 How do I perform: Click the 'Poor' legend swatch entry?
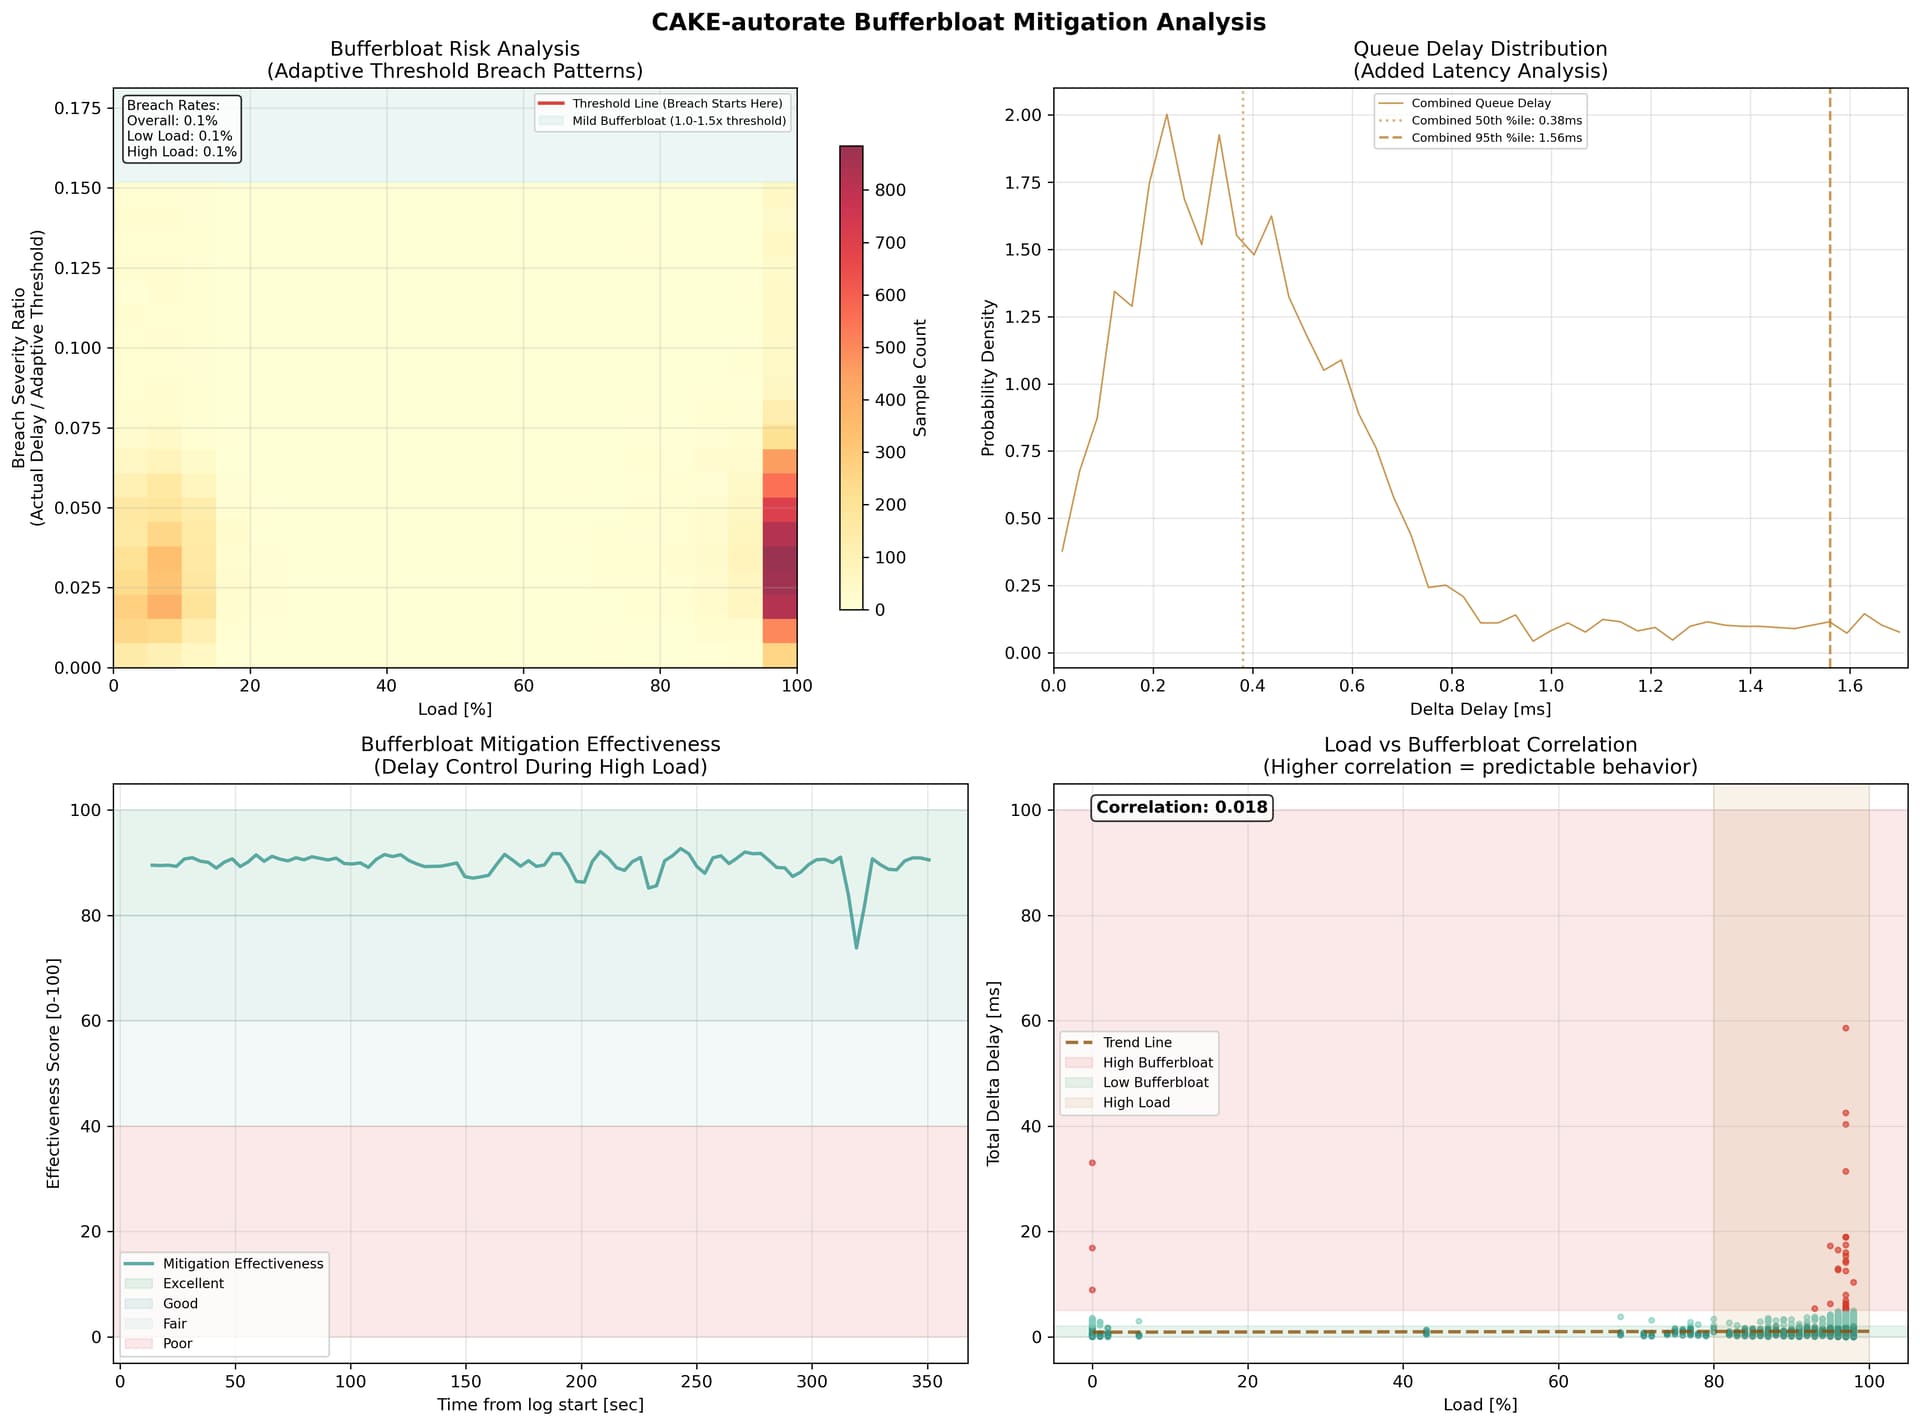tap(159, 1344)
